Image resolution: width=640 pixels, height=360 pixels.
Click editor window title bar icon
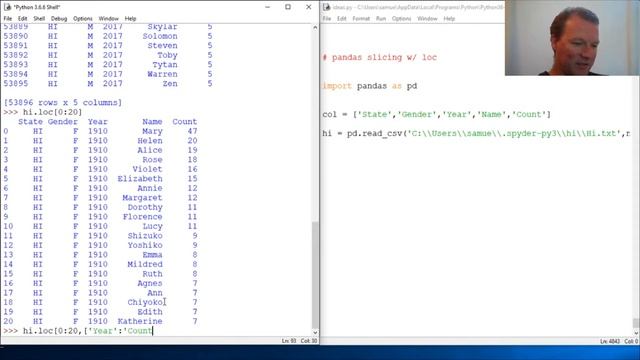coord(327,7)
